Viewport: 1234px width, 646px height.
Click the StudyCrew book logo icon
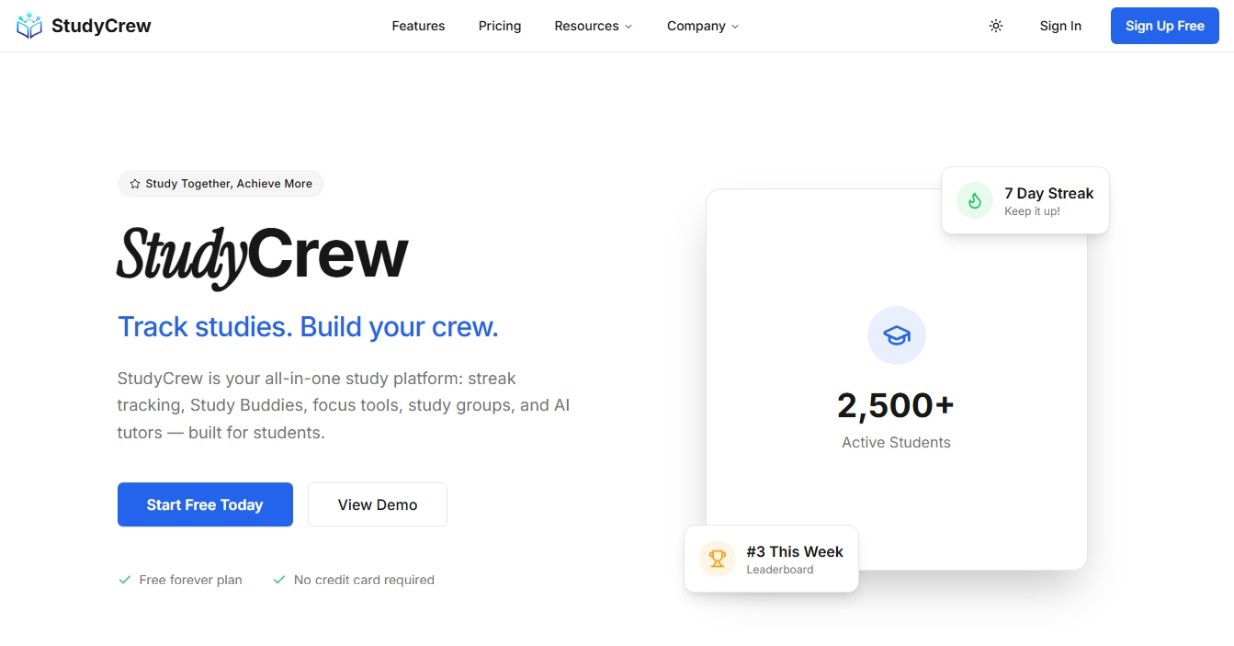pyautogui.click(x=30, y=26)
